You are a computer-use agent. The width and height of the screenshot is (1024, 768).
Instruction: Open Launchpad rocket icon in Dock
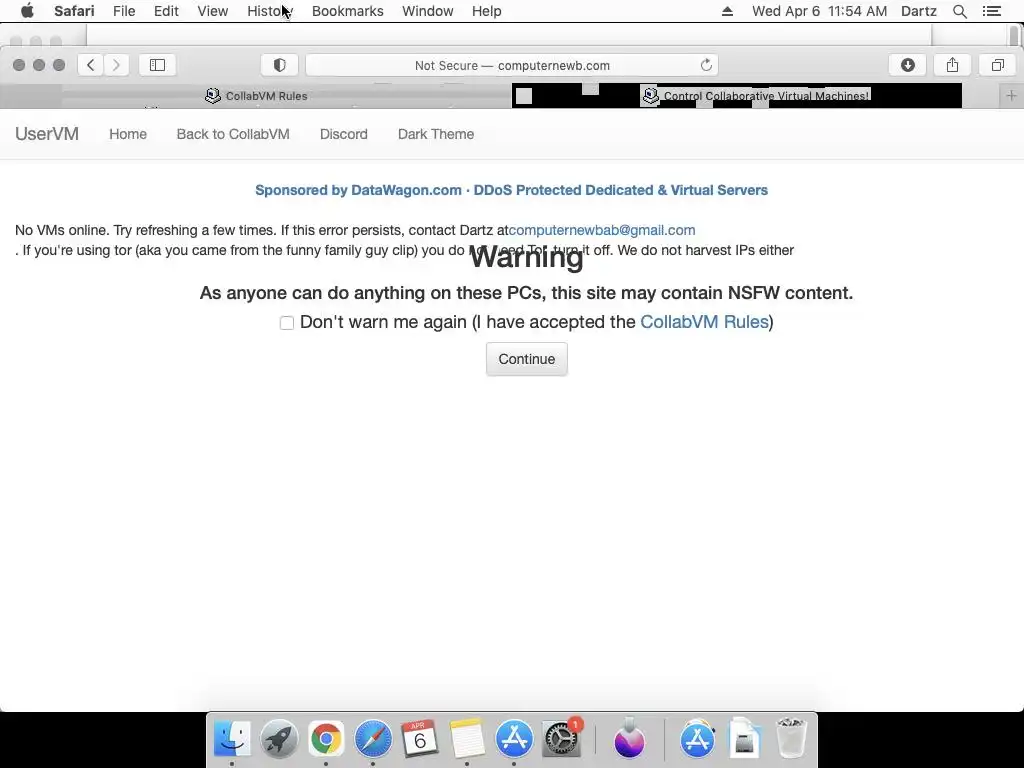[x=279, y=739]
